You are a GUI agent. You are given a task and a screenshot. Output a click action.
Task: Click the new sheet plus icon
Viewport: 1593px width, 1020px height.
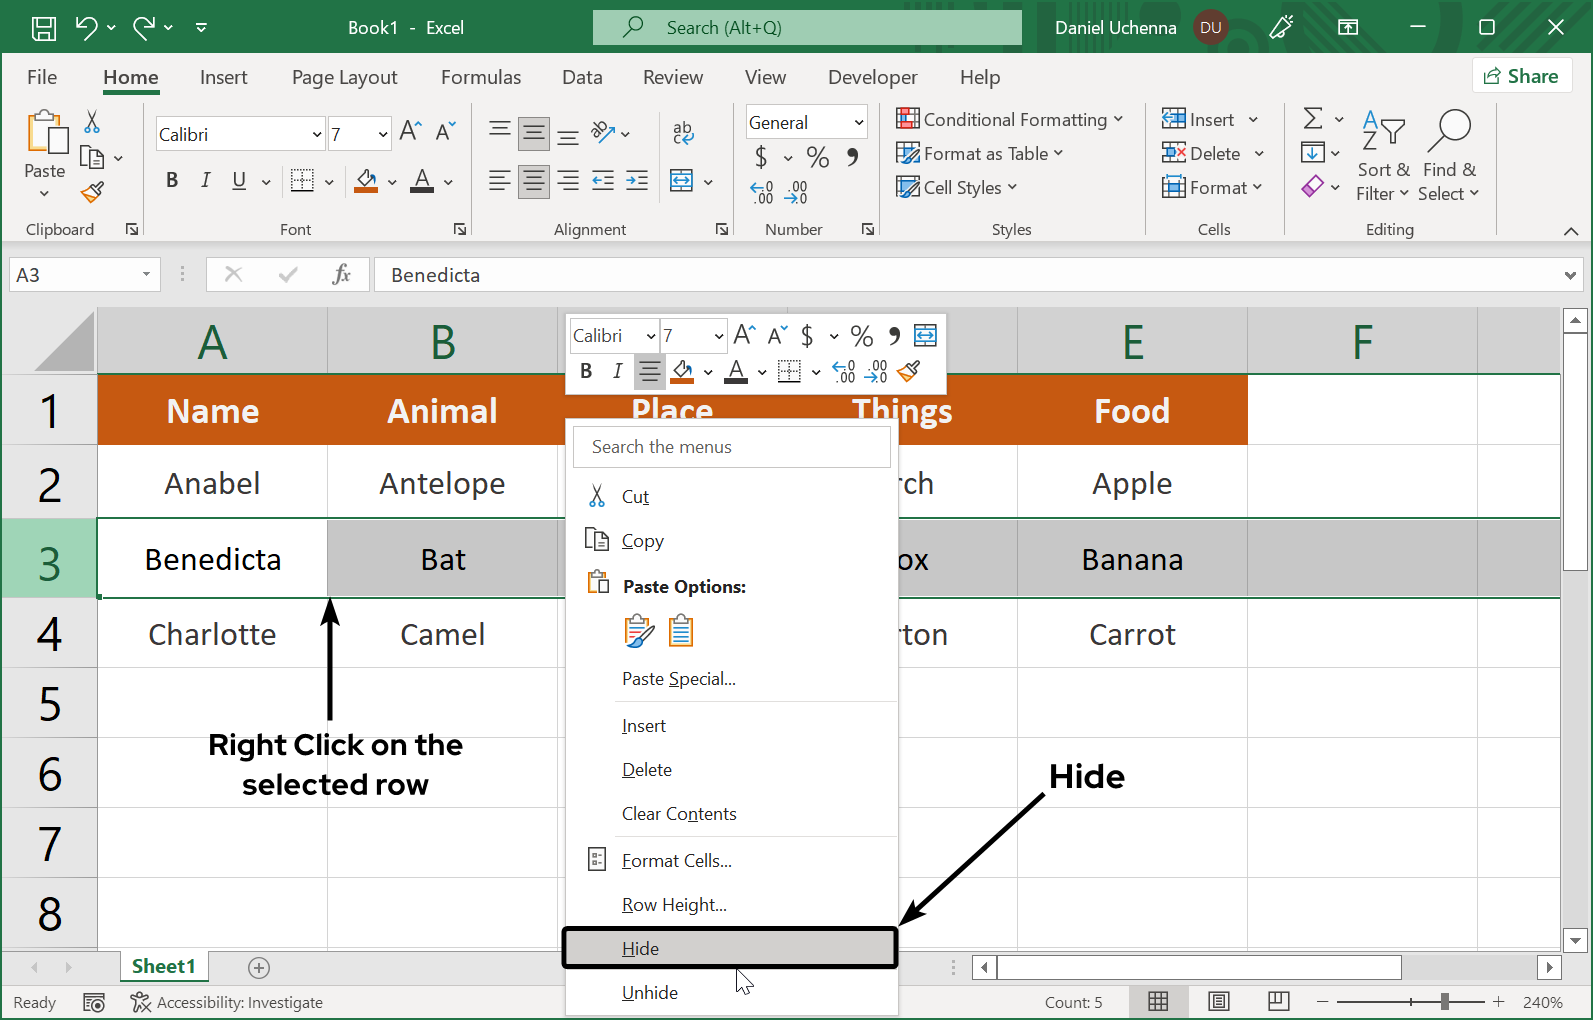pyautogui.click(x=259, y=967)
